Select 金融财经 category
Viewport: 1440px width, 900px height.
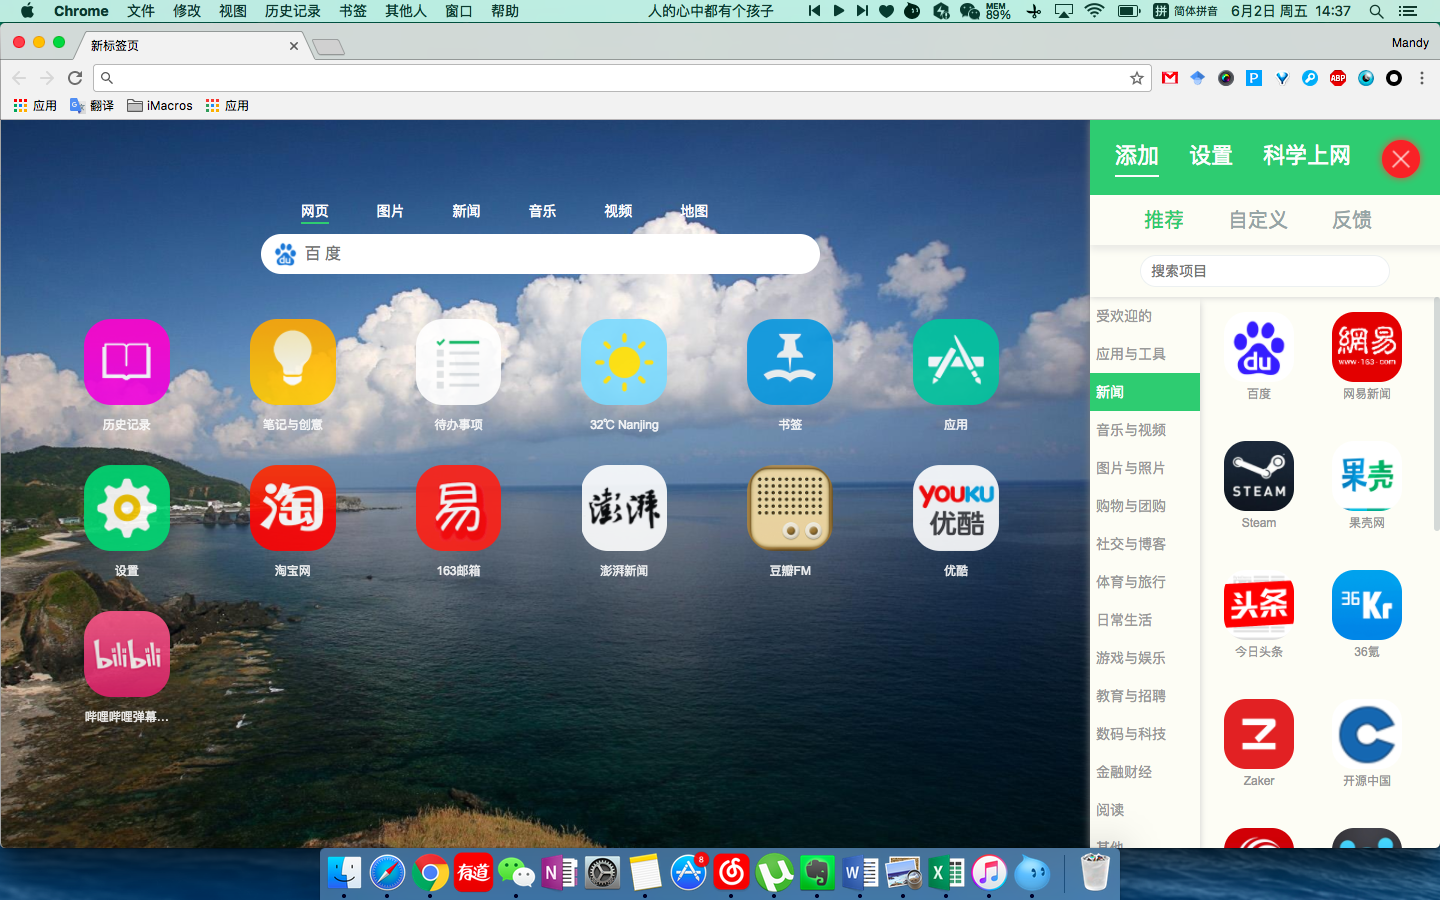pos(1145,772)
